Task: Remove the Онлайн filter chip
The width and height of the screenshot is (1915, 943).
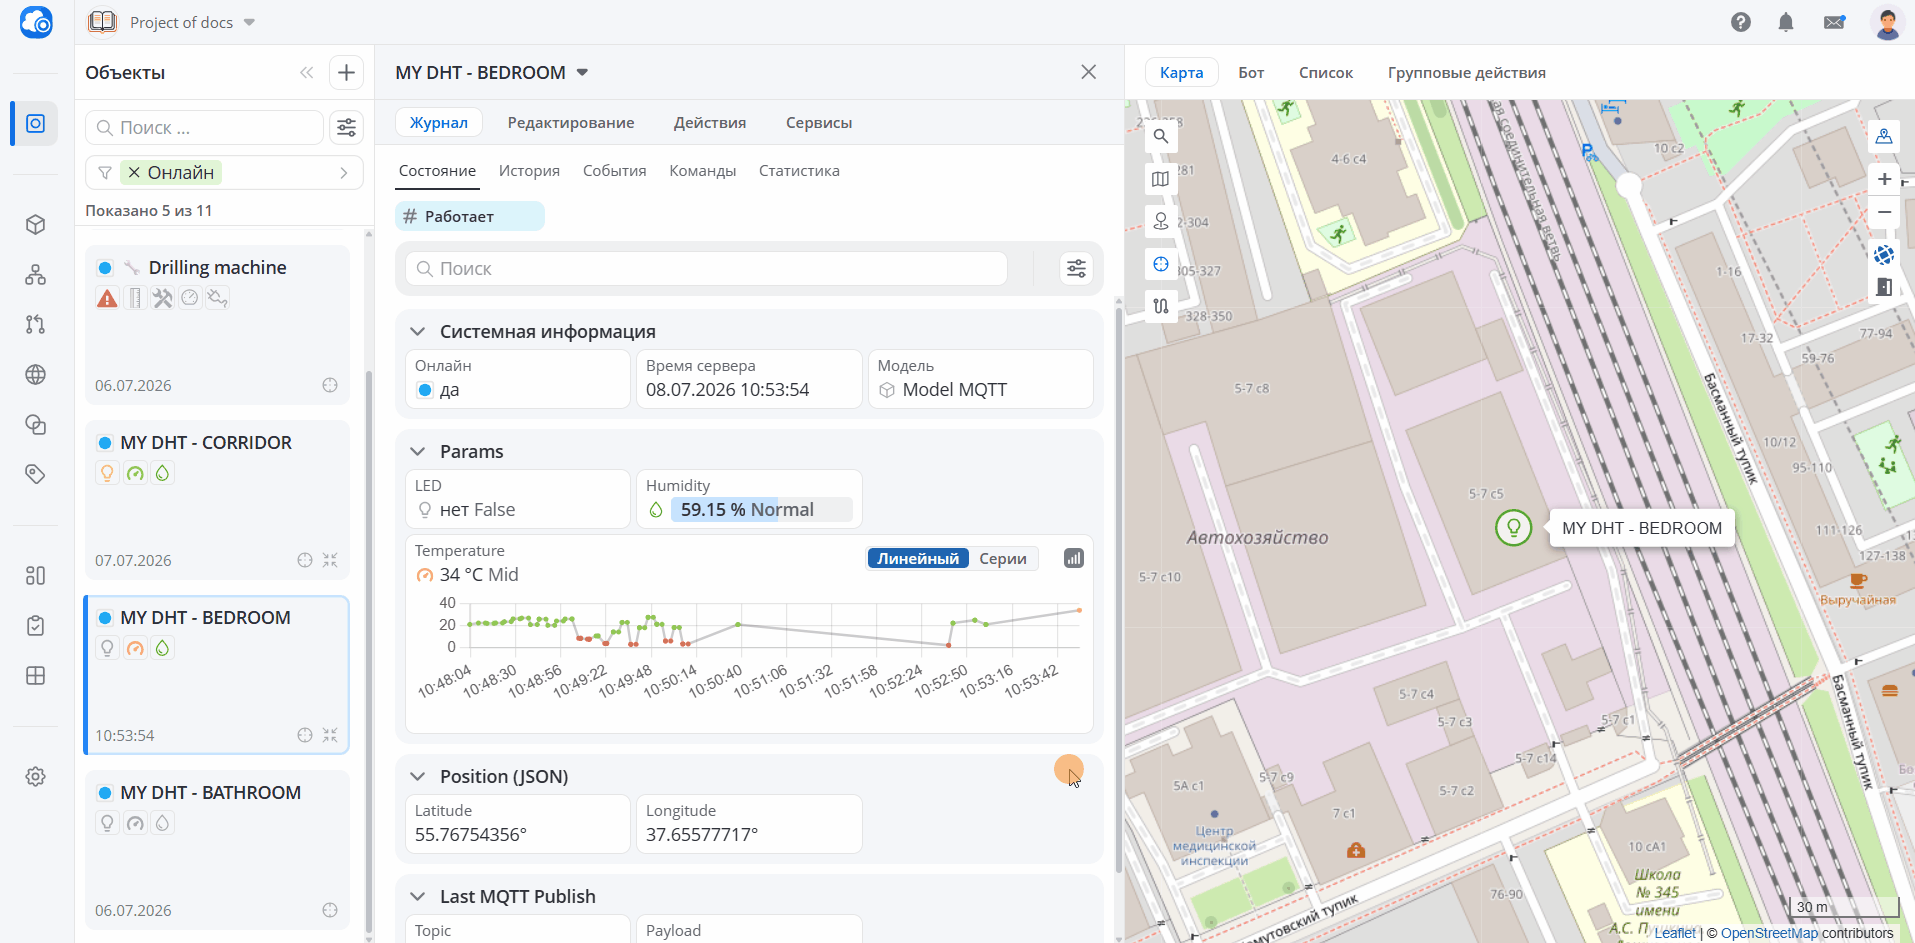Action: coord(134,172)
